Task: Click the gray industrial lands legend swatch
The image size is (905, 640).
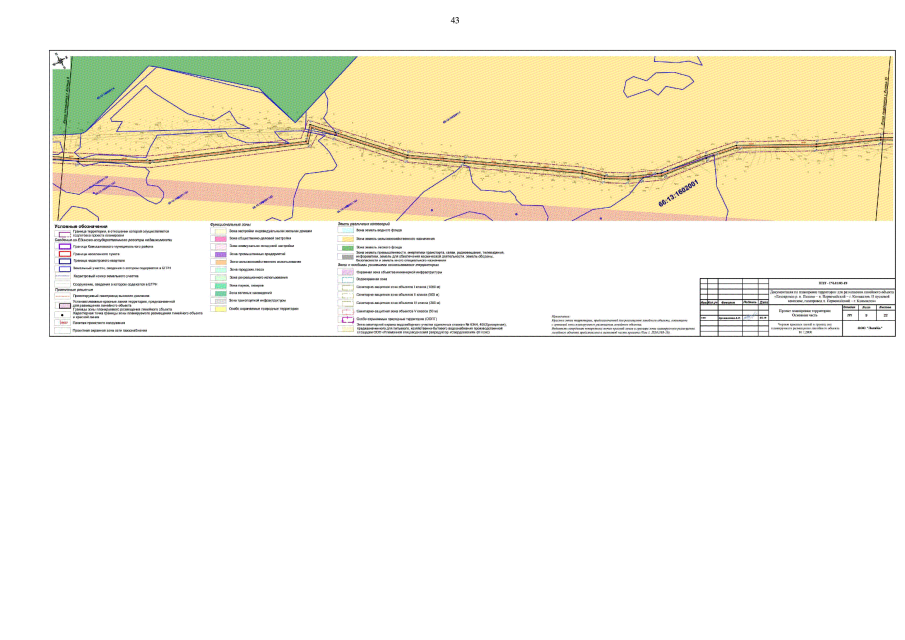Action: (347, 256)
